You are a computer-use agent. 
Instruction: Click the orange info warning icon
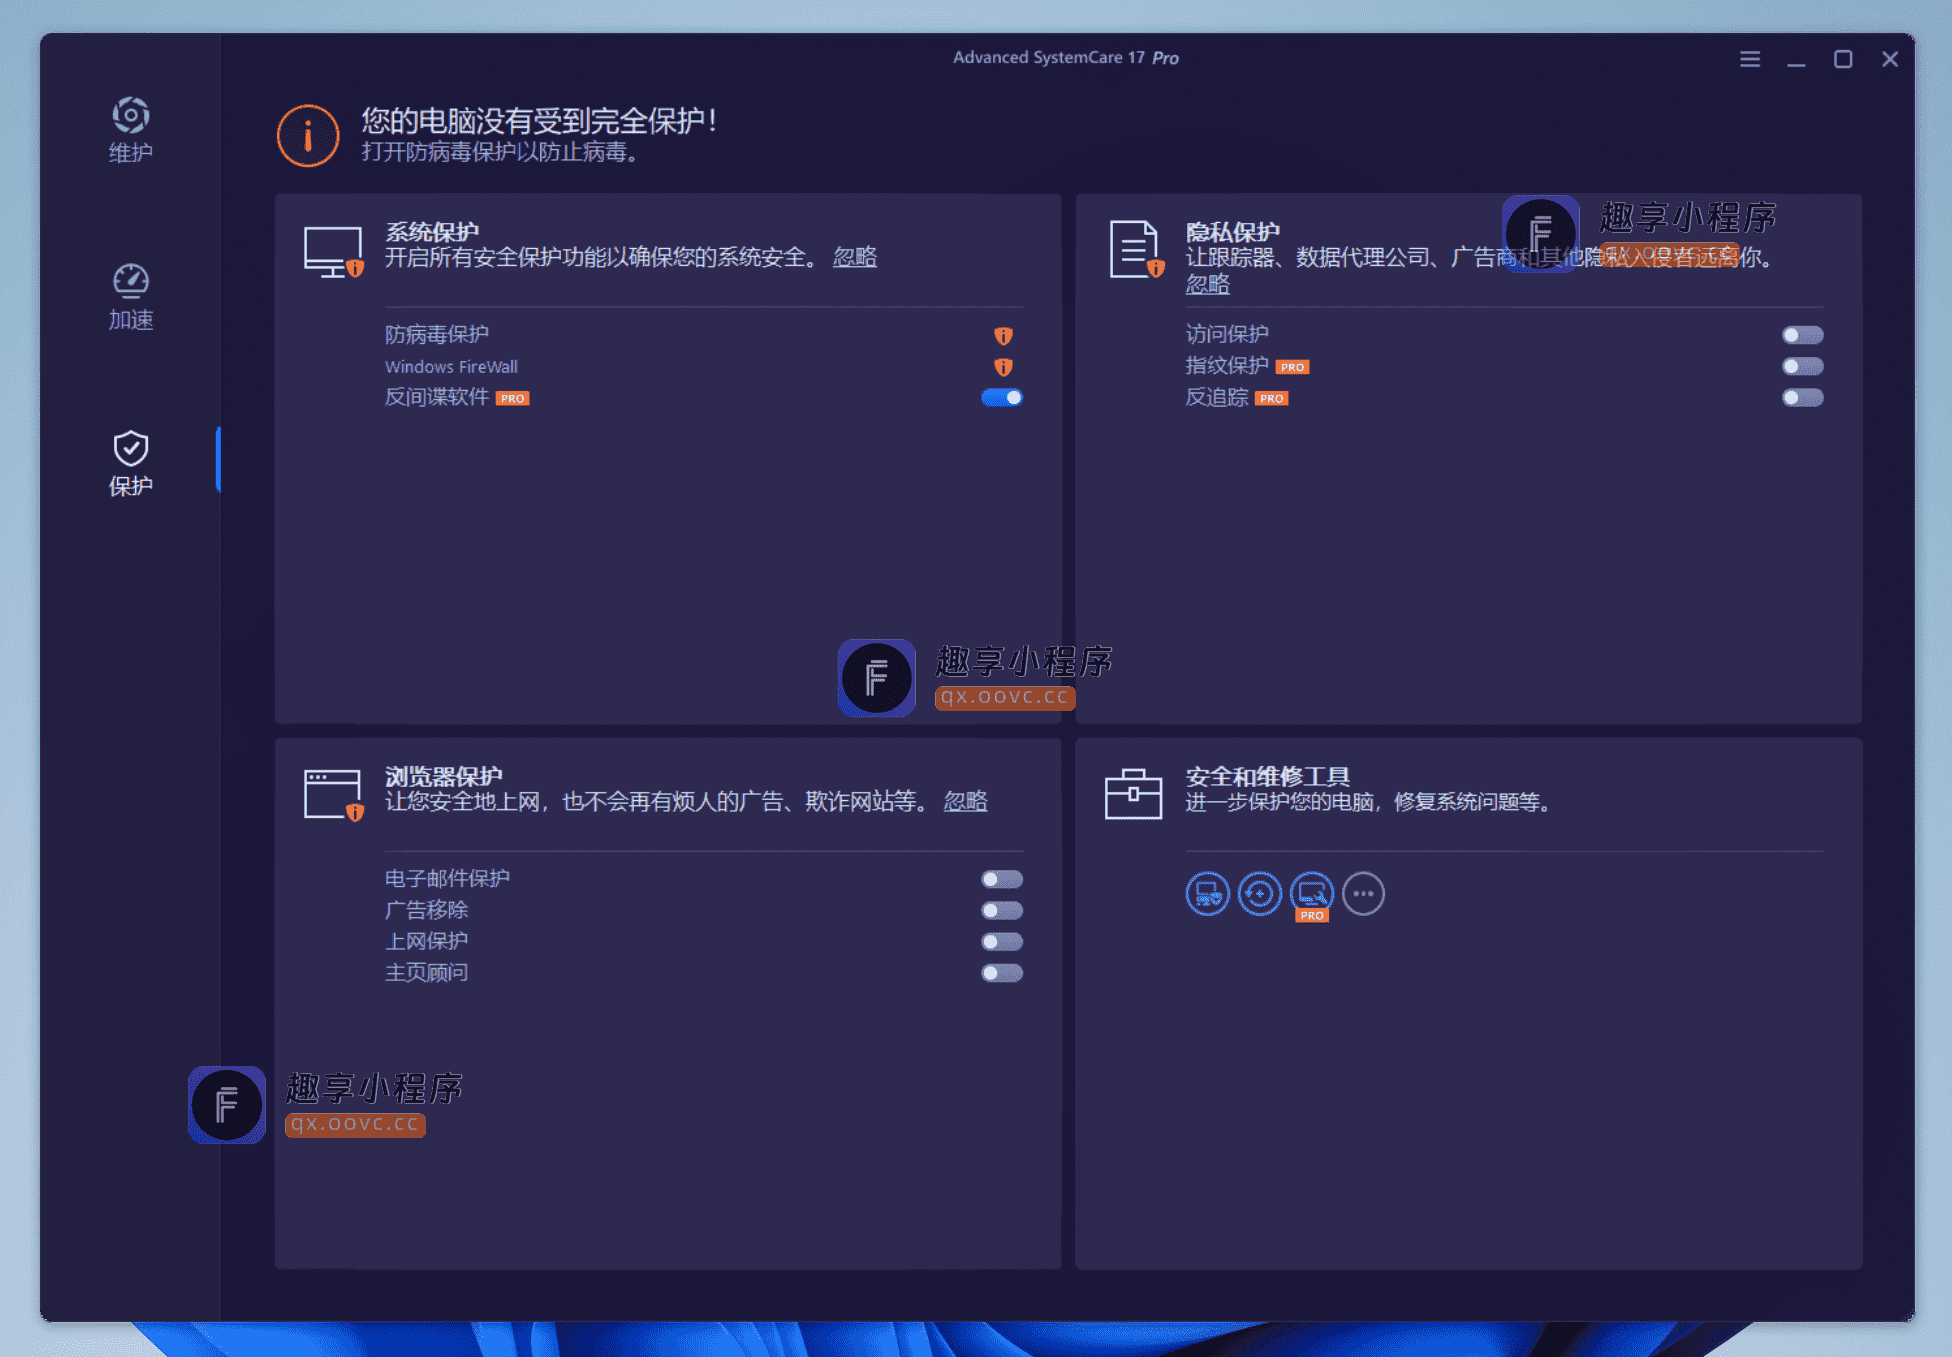[x=308, y=135]
